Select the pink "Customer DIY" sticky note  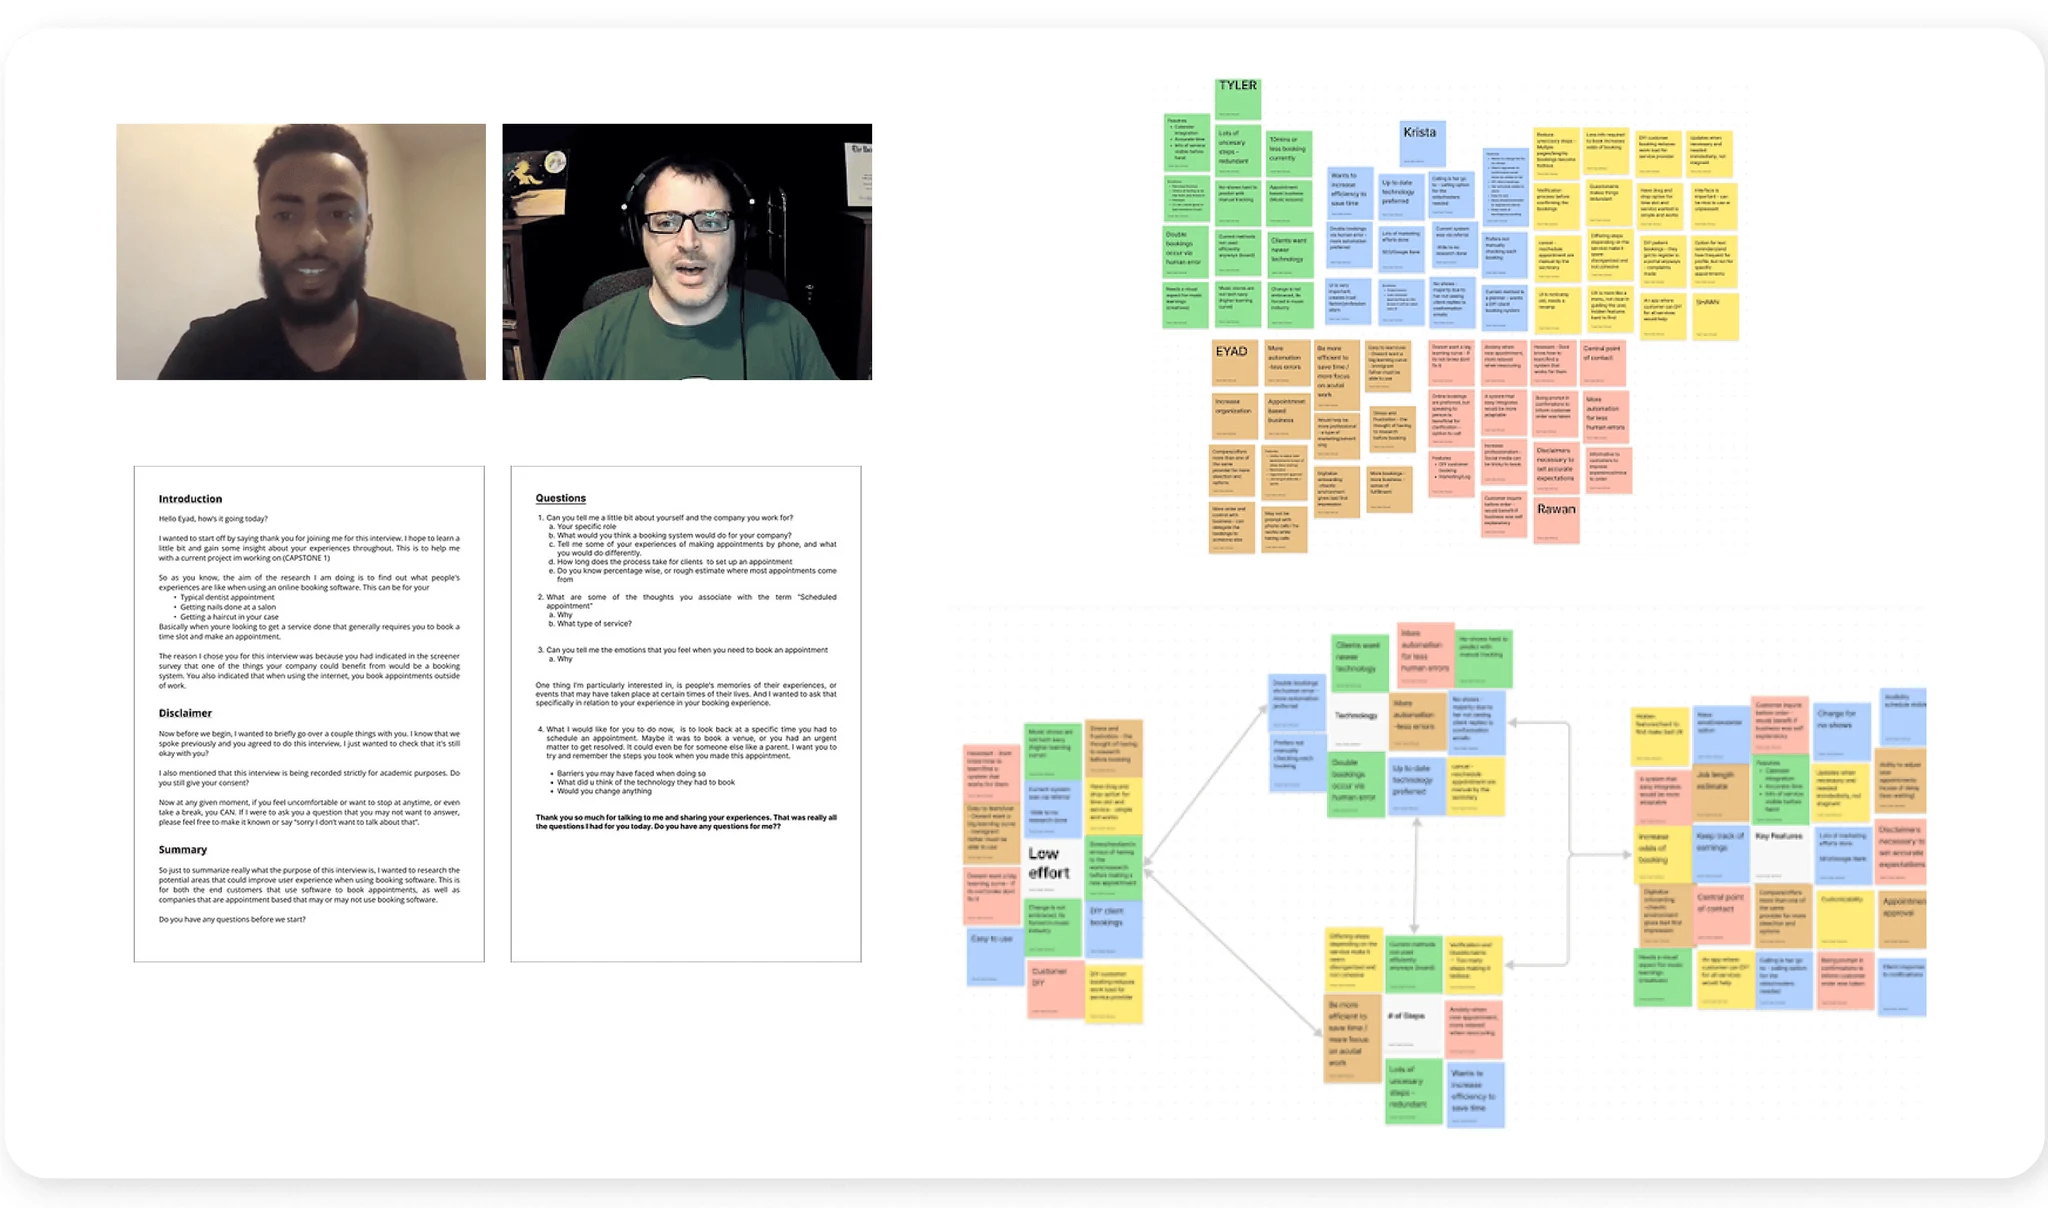coord(1055,989)
